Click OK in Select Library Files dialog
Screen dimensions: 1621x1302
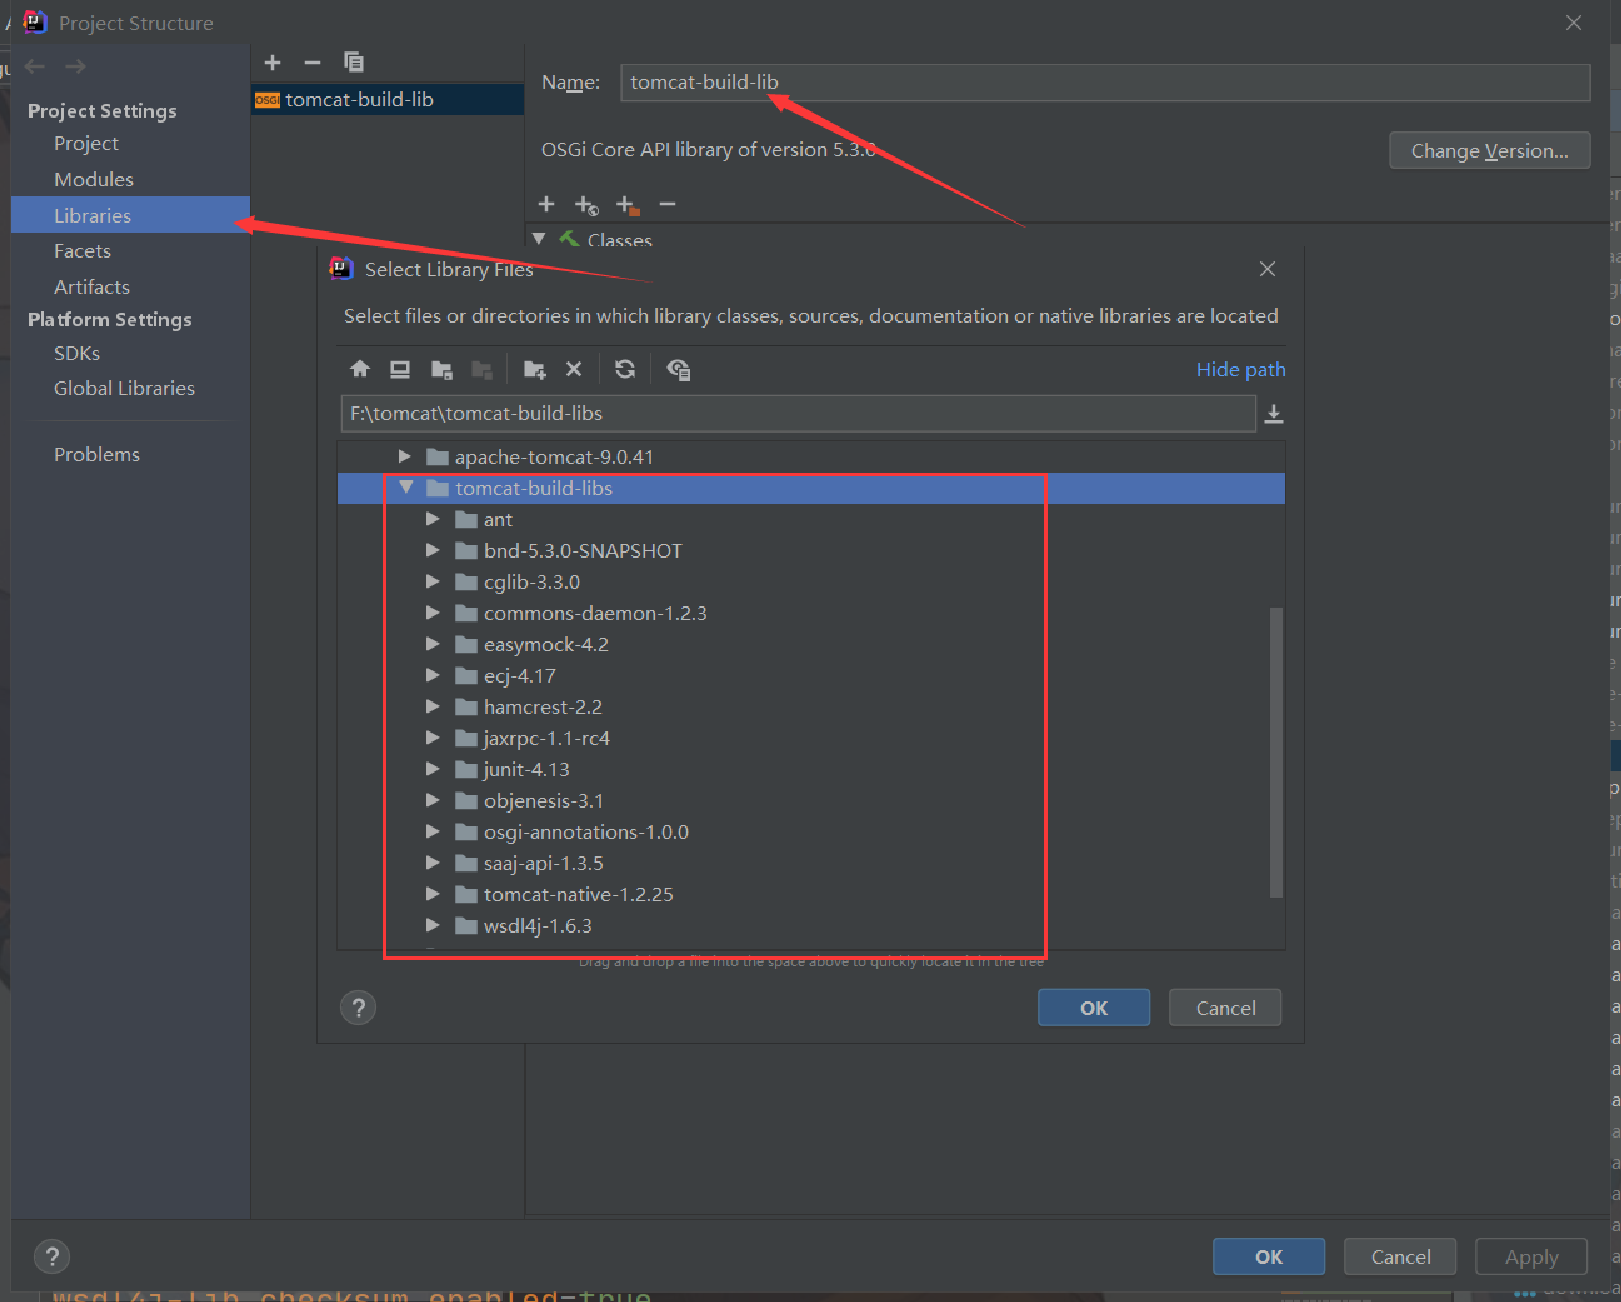tap(1094, 1007)
